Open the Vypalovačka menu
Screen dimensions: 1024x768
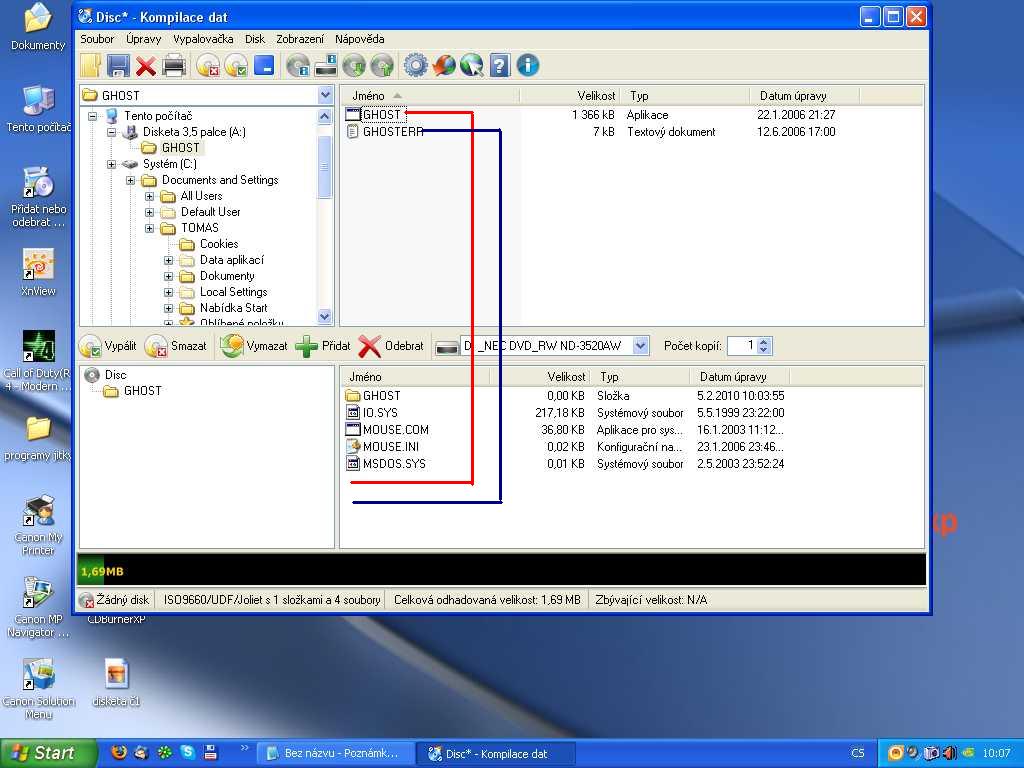click(202, 39)
